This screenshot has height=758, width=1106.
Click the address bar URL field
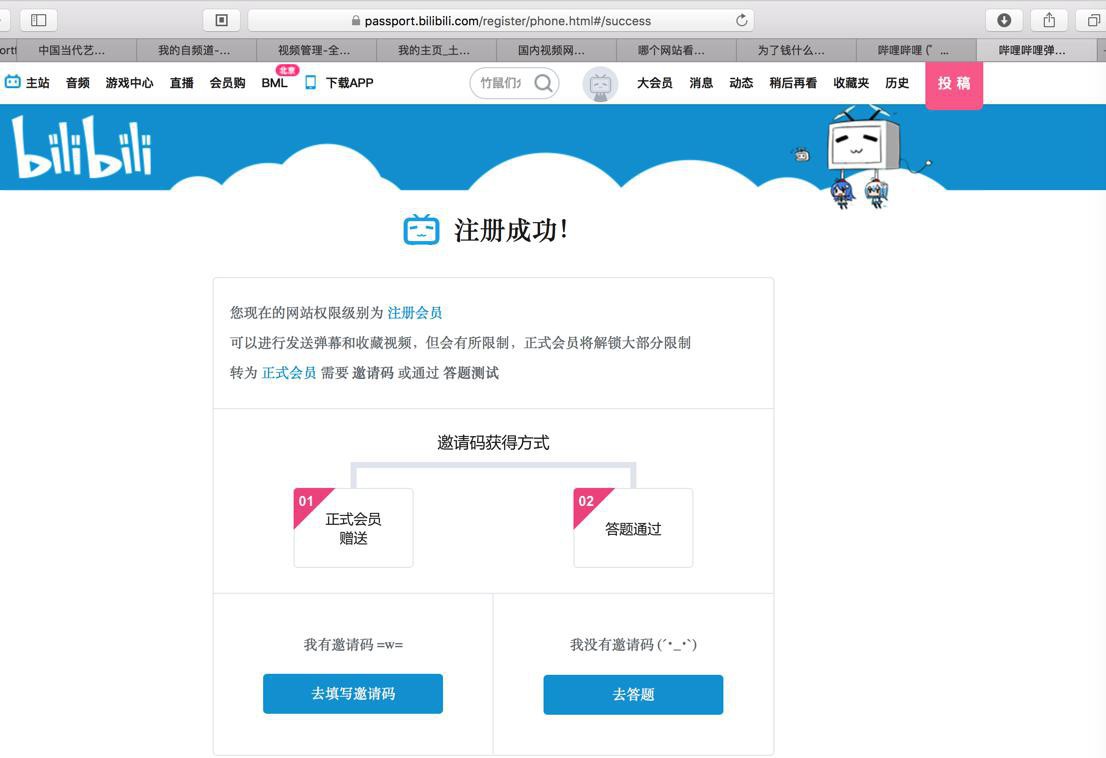(501, 20)
